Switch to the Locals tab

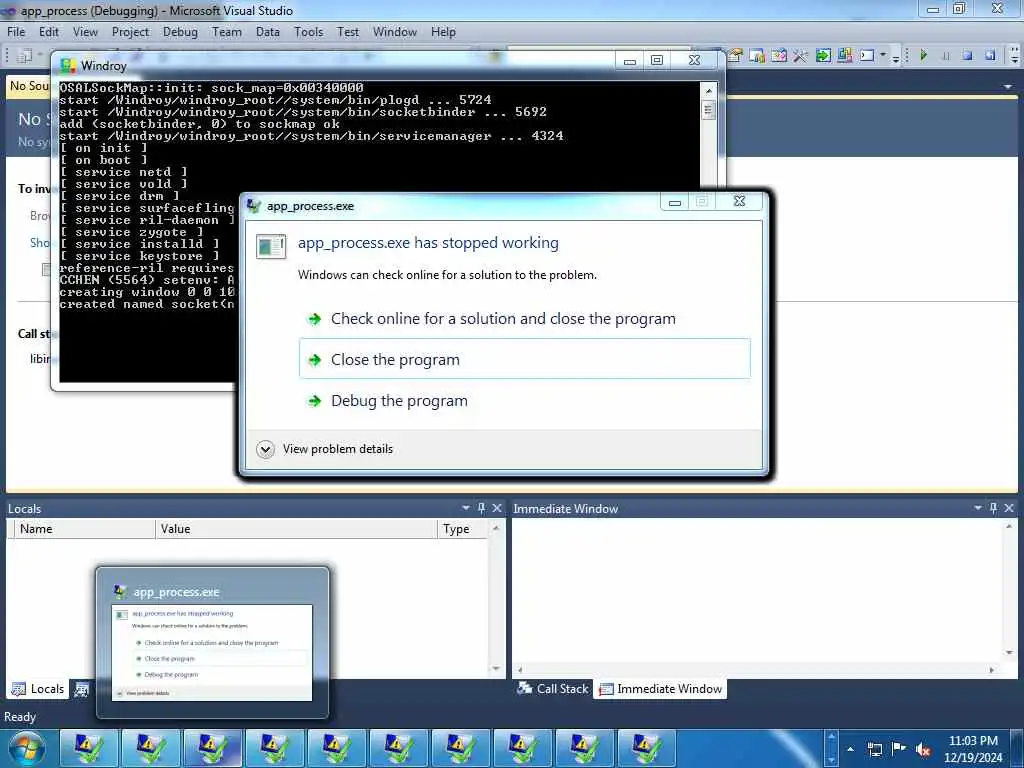click(39, 689)
